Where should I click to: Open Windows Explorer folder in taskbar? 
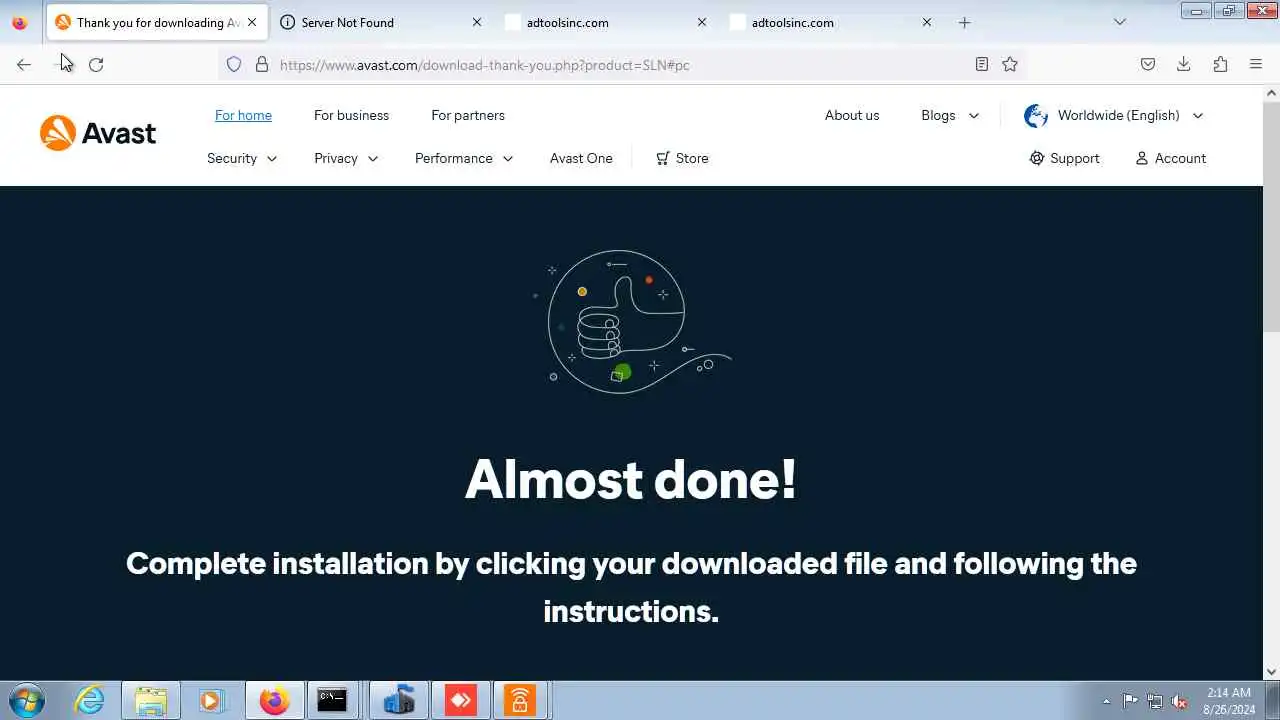point(151,700)
